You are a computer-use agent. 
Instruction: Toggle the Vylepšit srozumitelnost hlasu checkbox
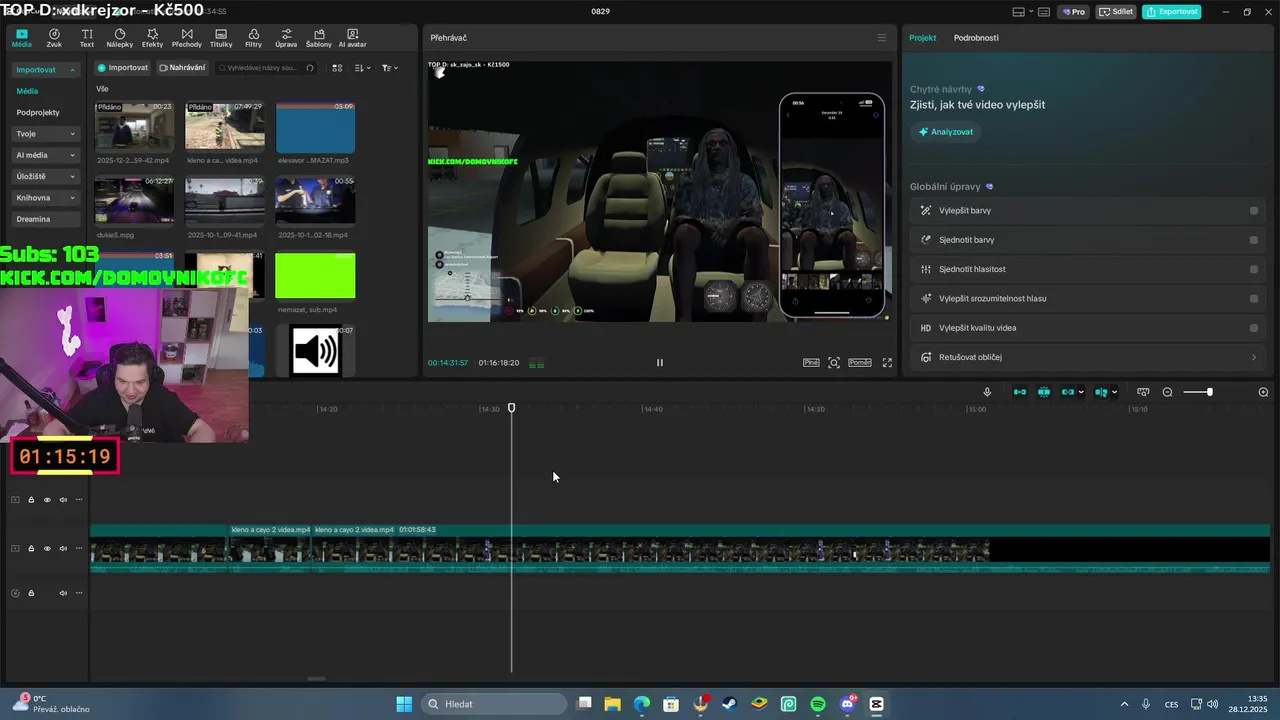(1254, 298)
